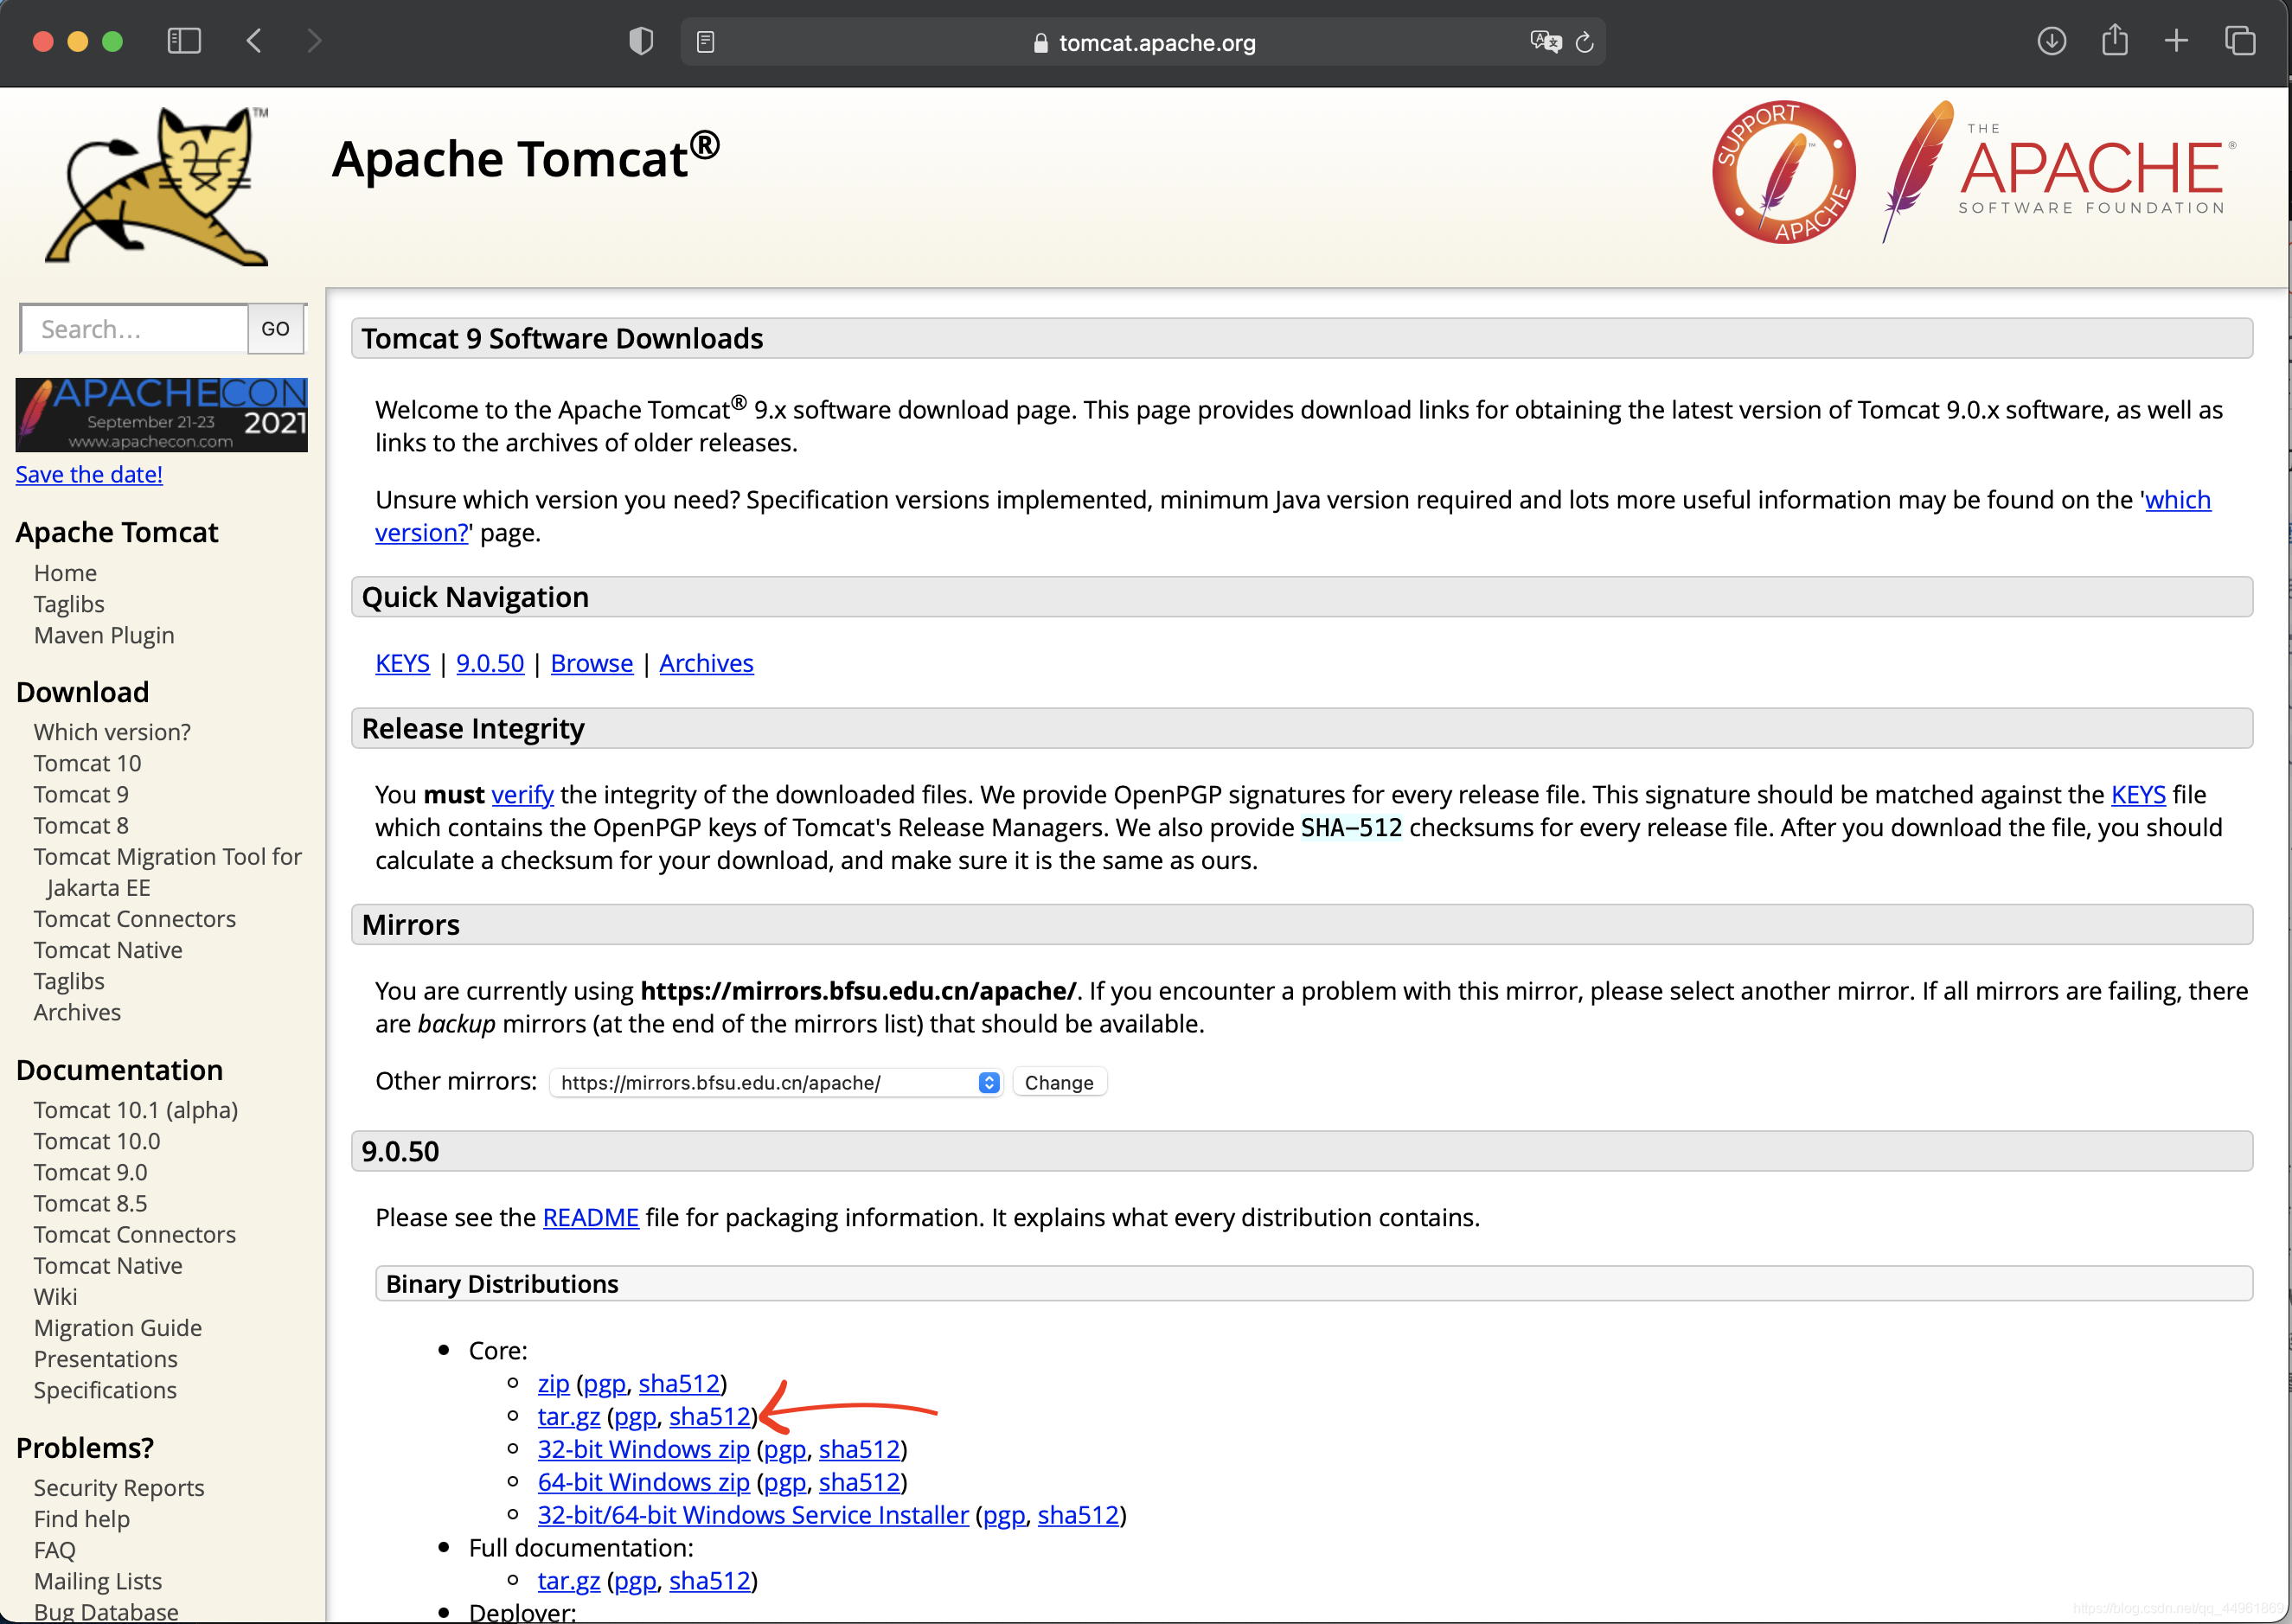
Task: Show the tab overview
Action: tap(2241, 41)
